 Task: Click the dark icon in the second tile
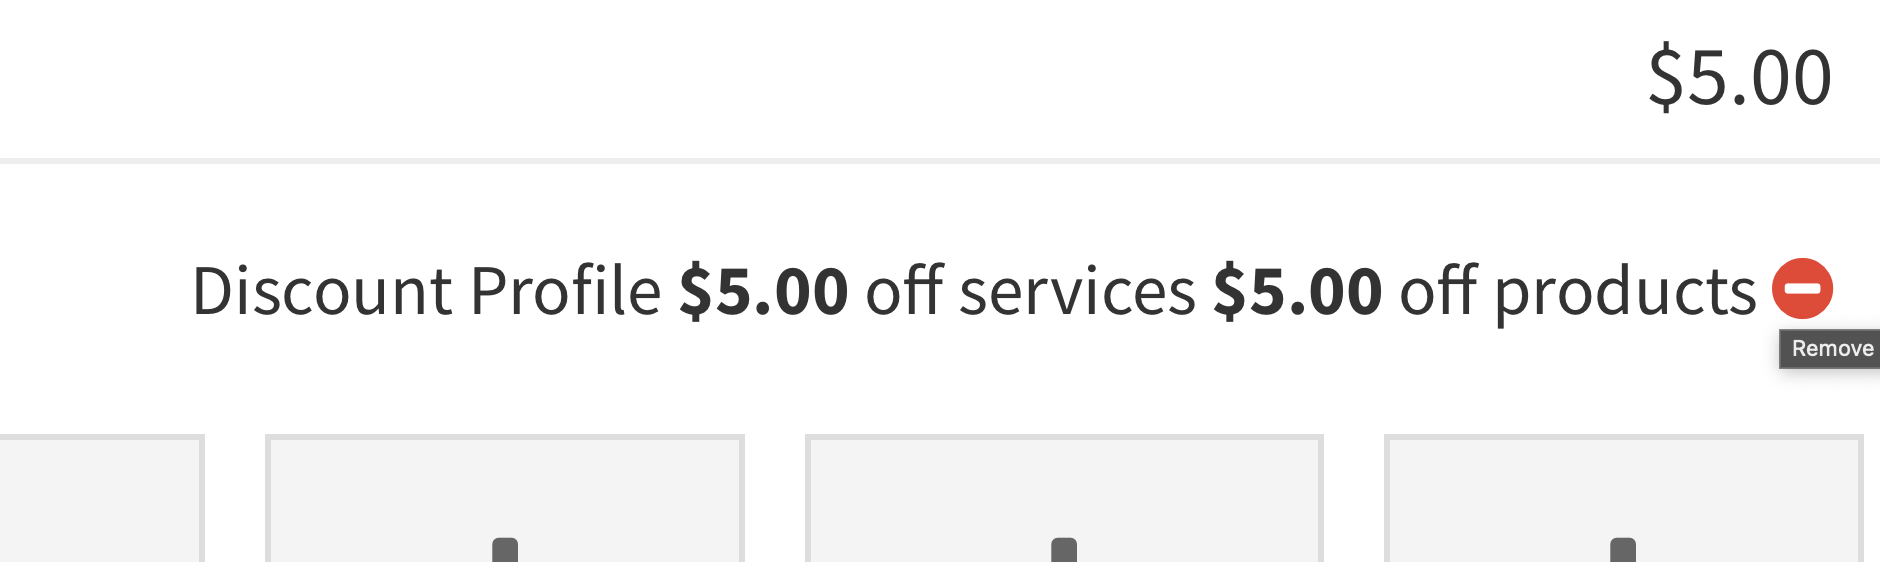tap(505, 549)
